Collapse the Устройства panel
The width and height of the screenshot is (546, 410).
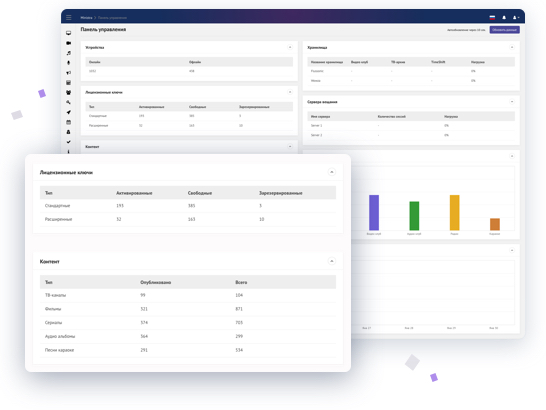tap(290, 47)
